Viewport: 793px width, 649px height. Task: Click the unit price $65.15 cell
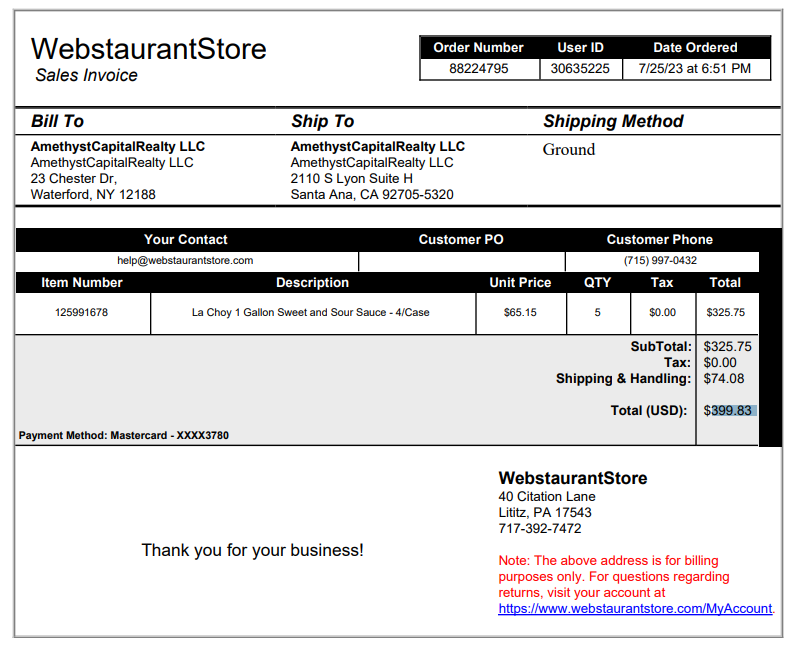(520, 313)
